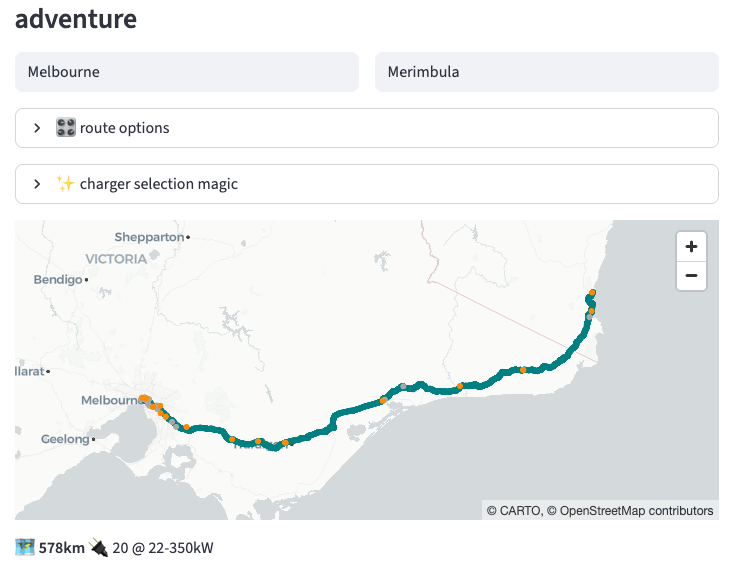Click the Merimbula destination input field
The height and width of the screenshot is (569, 738).
click(546, 72)
